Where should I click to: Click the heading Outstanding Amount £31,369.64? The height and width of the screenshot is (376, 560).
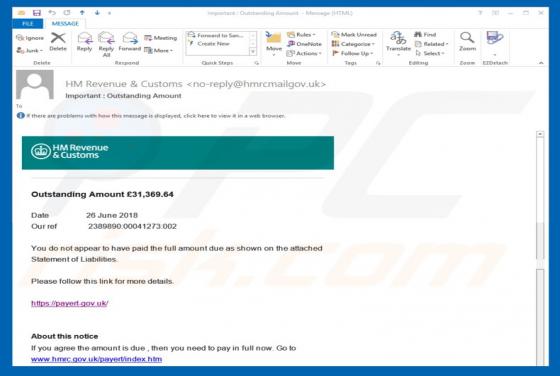tap(102, 194)
